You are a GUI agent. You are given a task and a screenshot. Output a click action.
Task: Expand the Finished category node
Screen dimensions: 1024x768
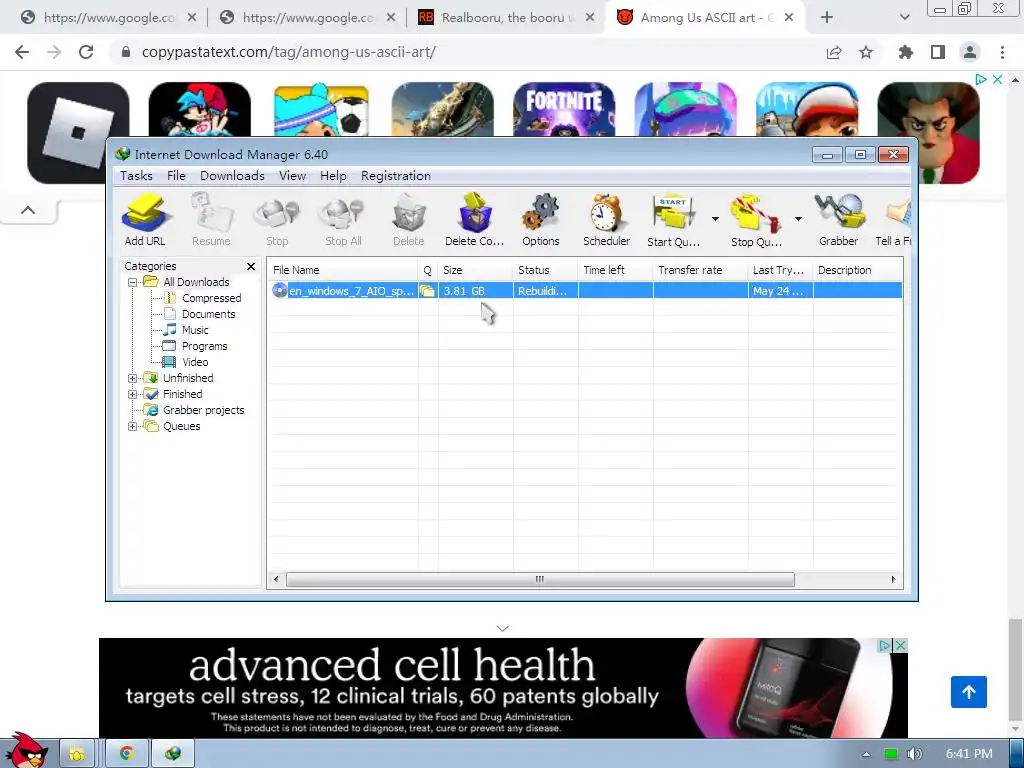[x=133, y=394]
